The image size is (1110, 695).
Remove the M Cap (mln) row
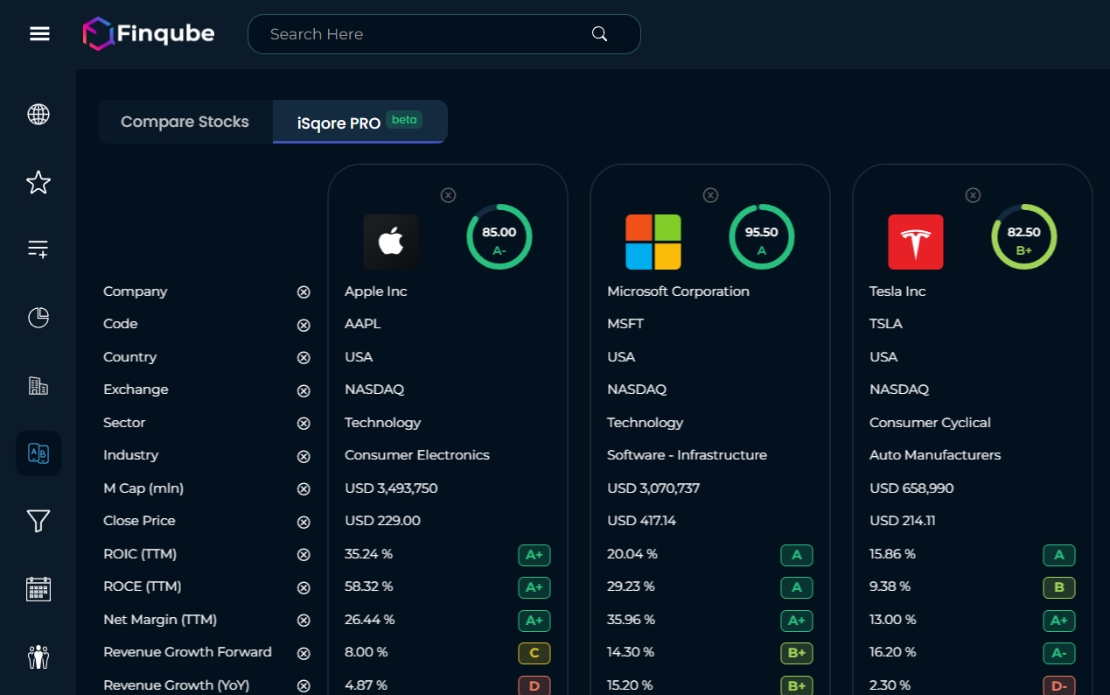(x=304, y=490)
